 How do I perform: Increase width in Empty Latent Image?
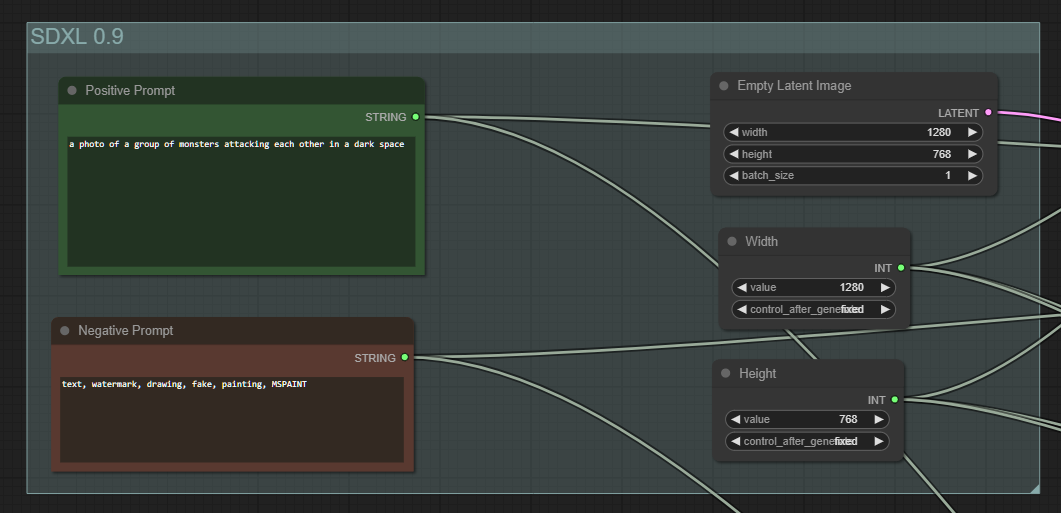pos(971,132)
